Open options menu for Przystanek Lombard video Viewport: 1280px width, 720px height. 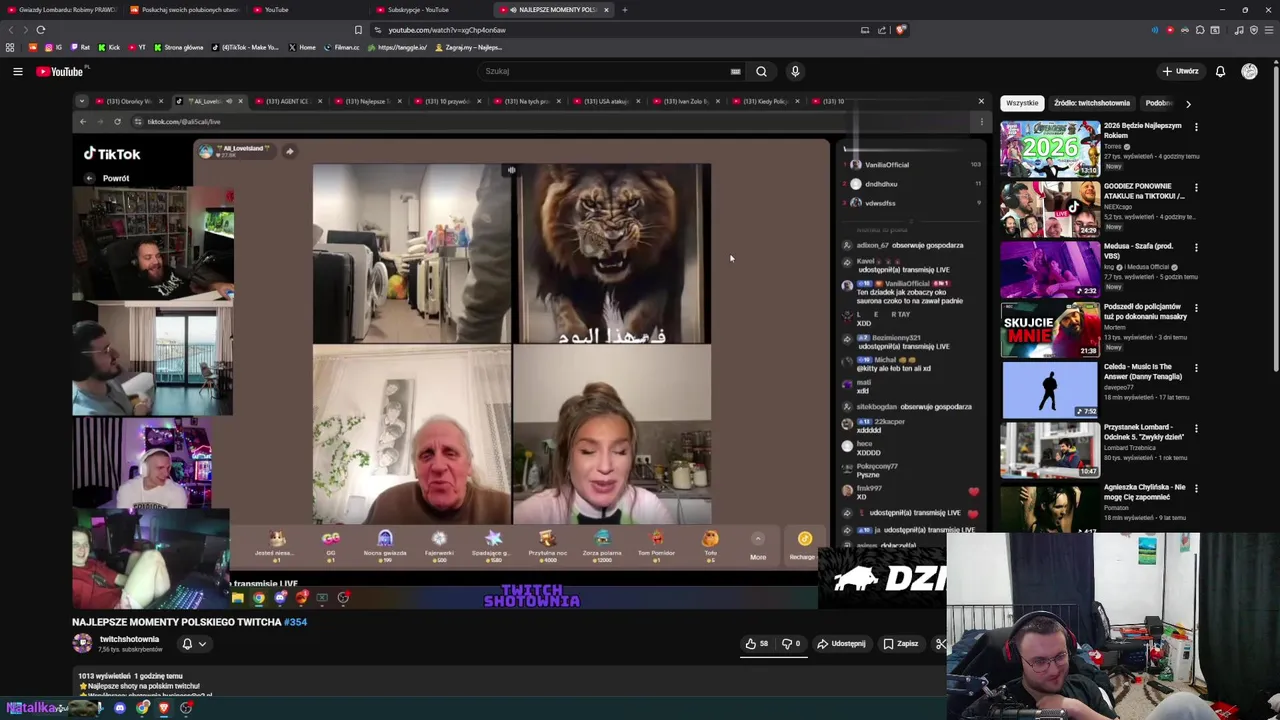point(1196,428)
